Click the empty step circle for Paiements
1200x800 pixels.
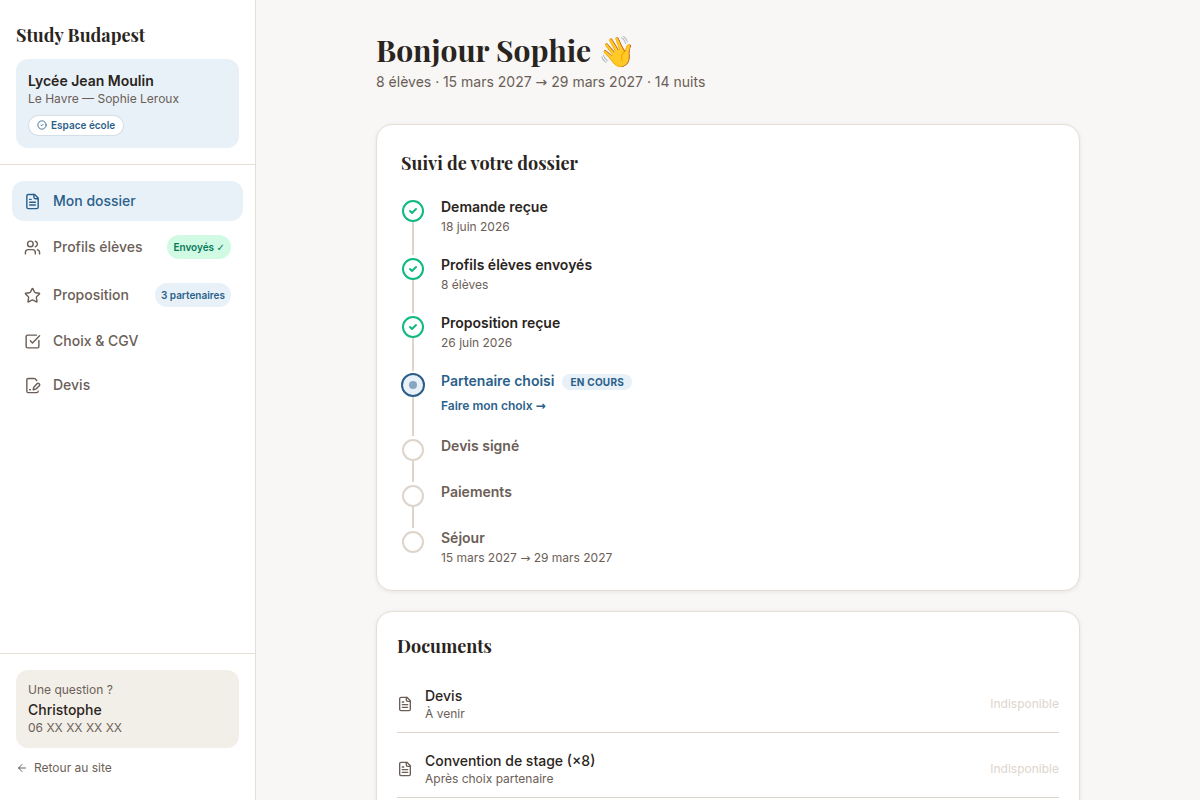(x=413, y=496)
